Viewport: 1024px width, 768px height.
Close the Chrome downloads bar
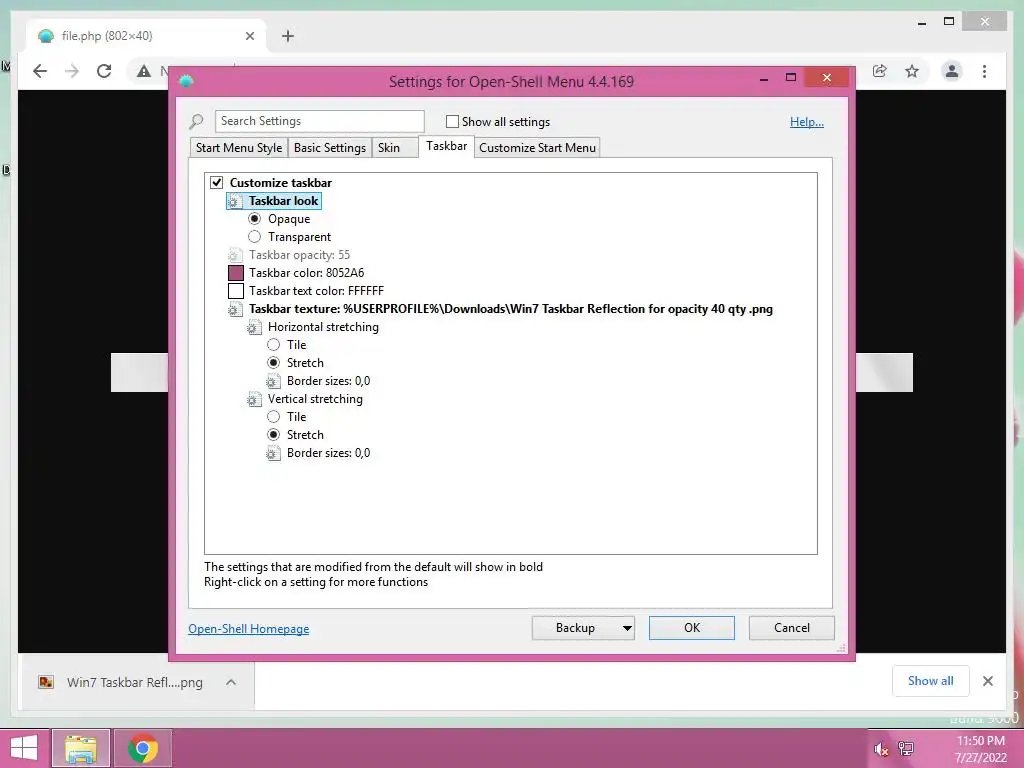coord(987,681)
